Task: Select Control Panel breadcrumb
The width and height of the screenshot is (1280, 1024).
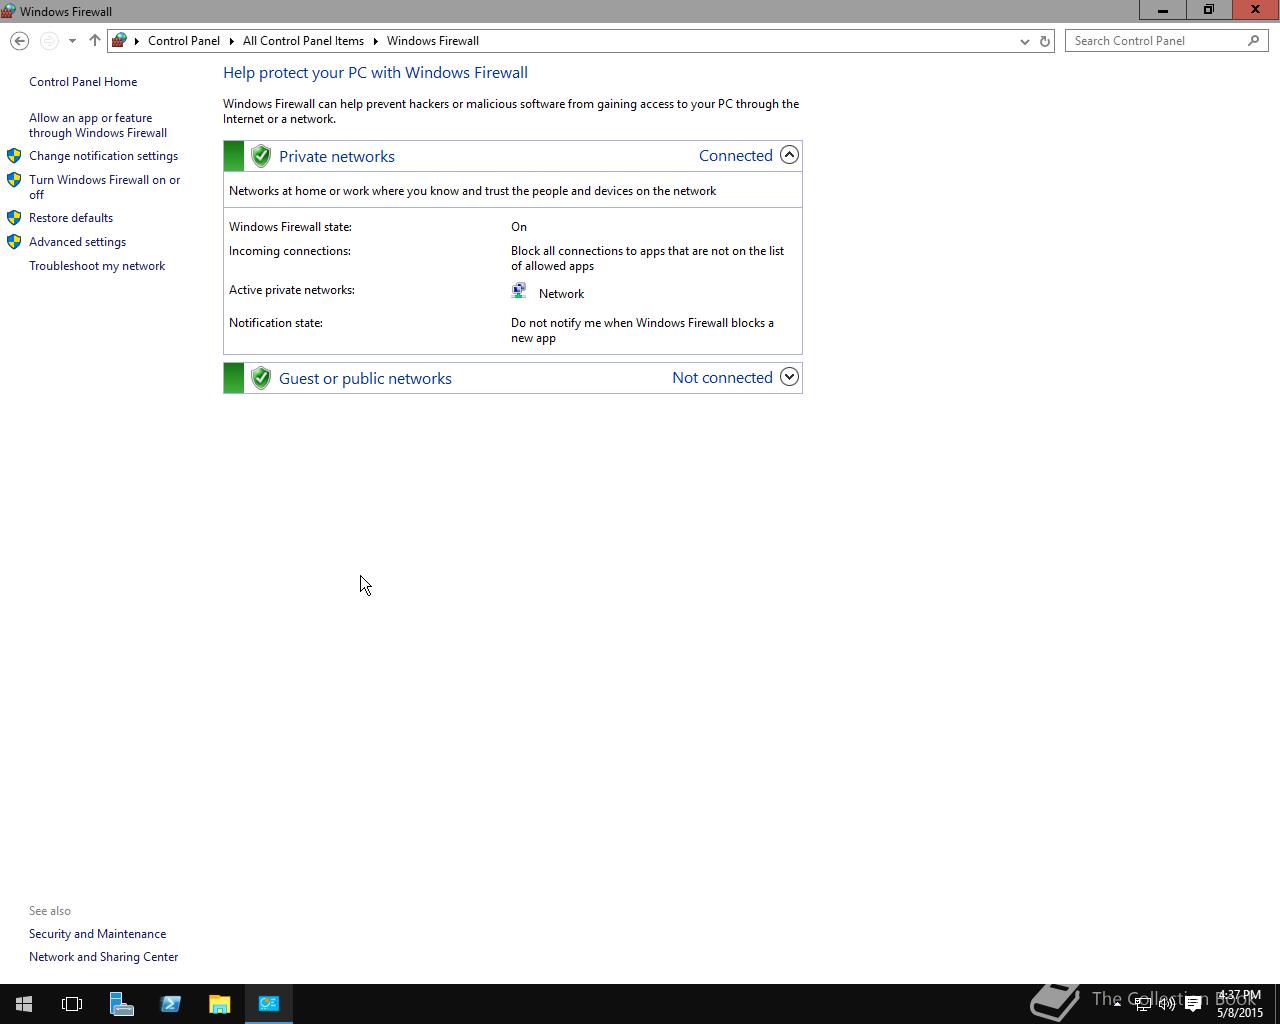Action: pos(184,41)
